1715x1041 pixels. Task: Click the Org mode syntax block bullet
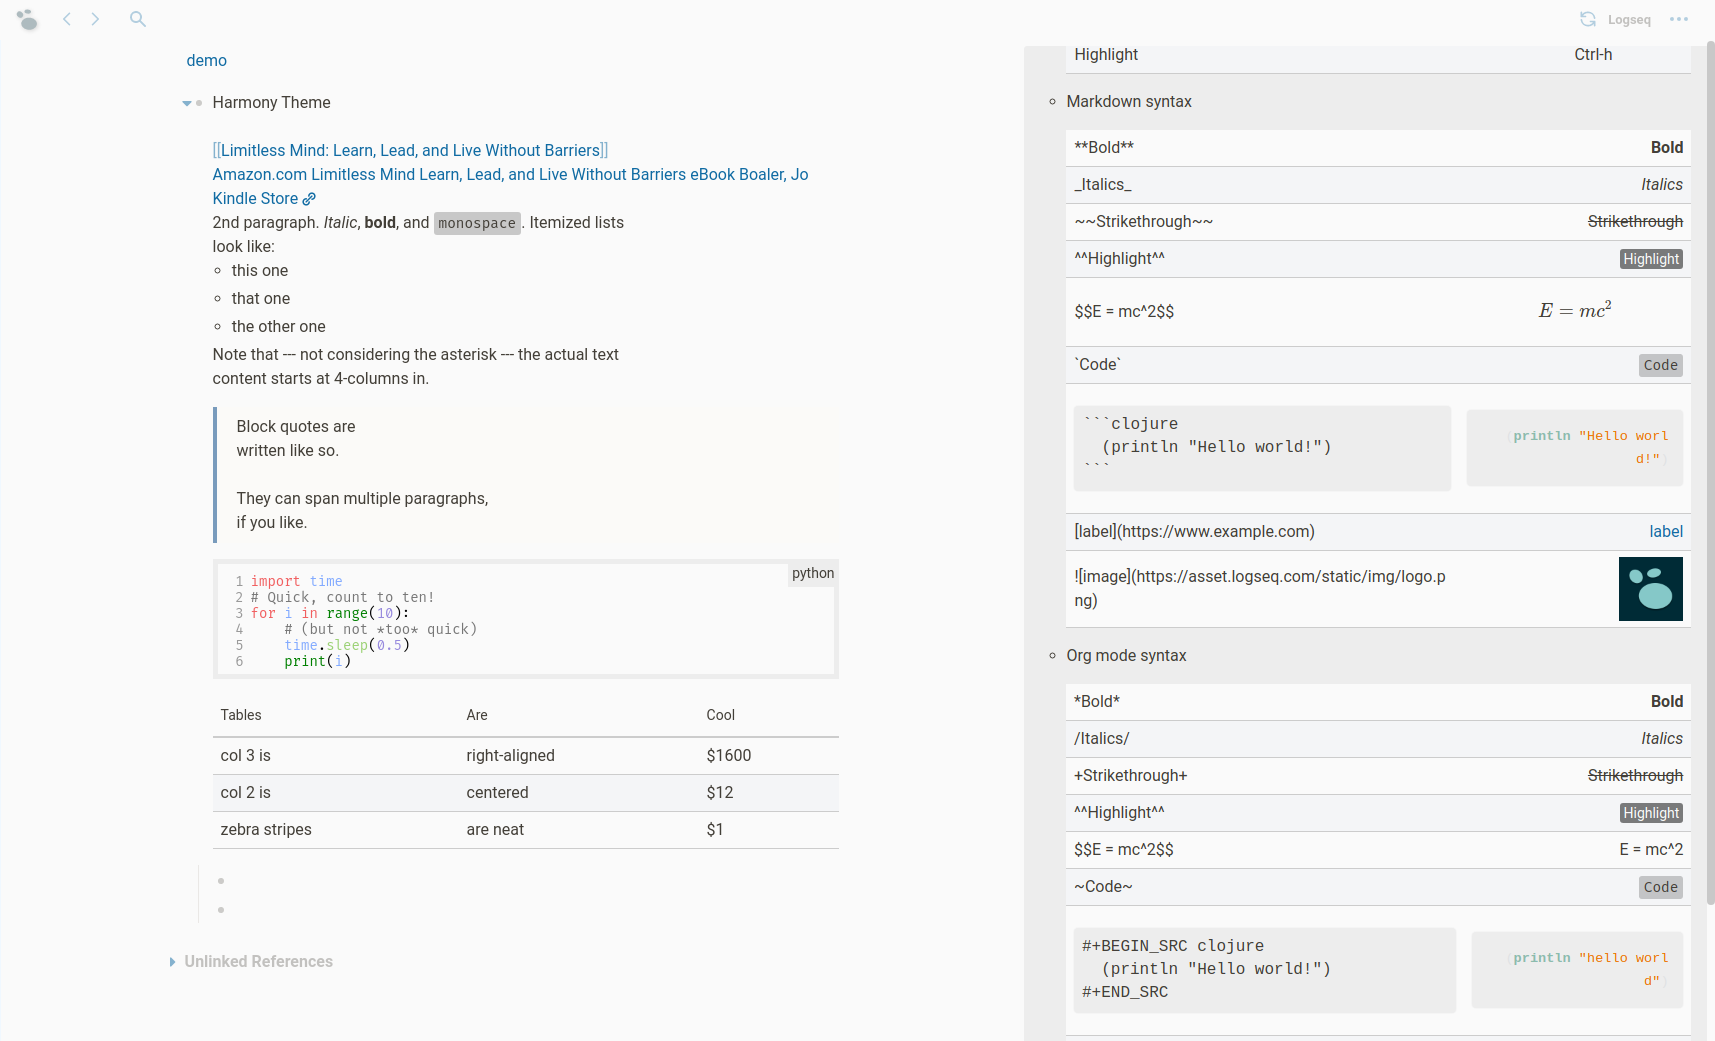click(1052, 656)
